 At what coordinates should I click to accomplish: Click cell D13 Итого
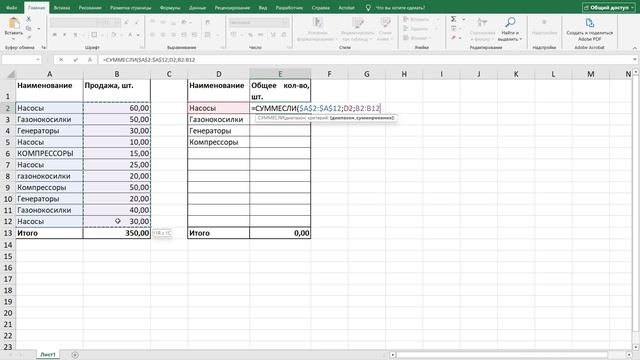(x=218, y=233)
